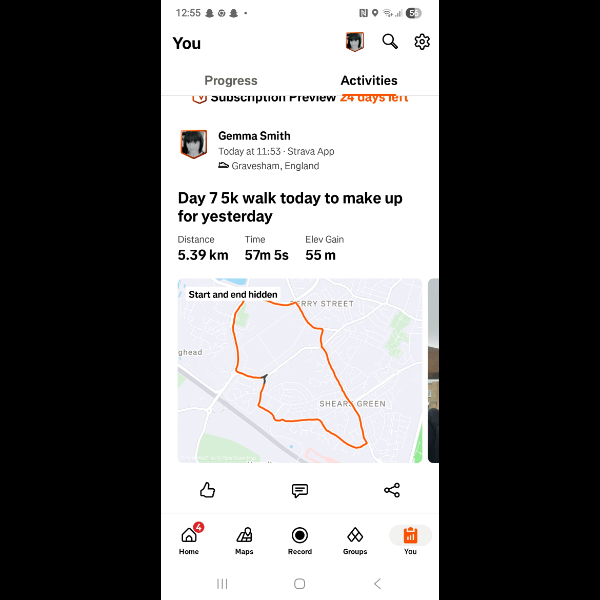This screenshot has height=600, width=600.
Task: Start recording with Record button
Action: 300,540
